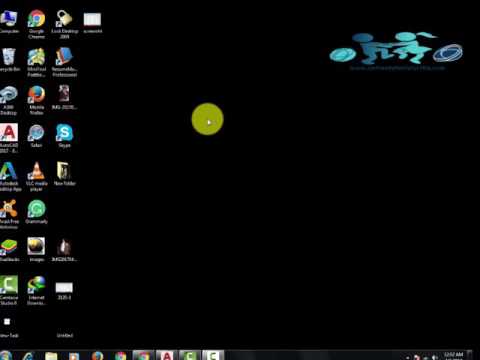
Task: Select the images folder thumbnail
Action: coord(36,250)
